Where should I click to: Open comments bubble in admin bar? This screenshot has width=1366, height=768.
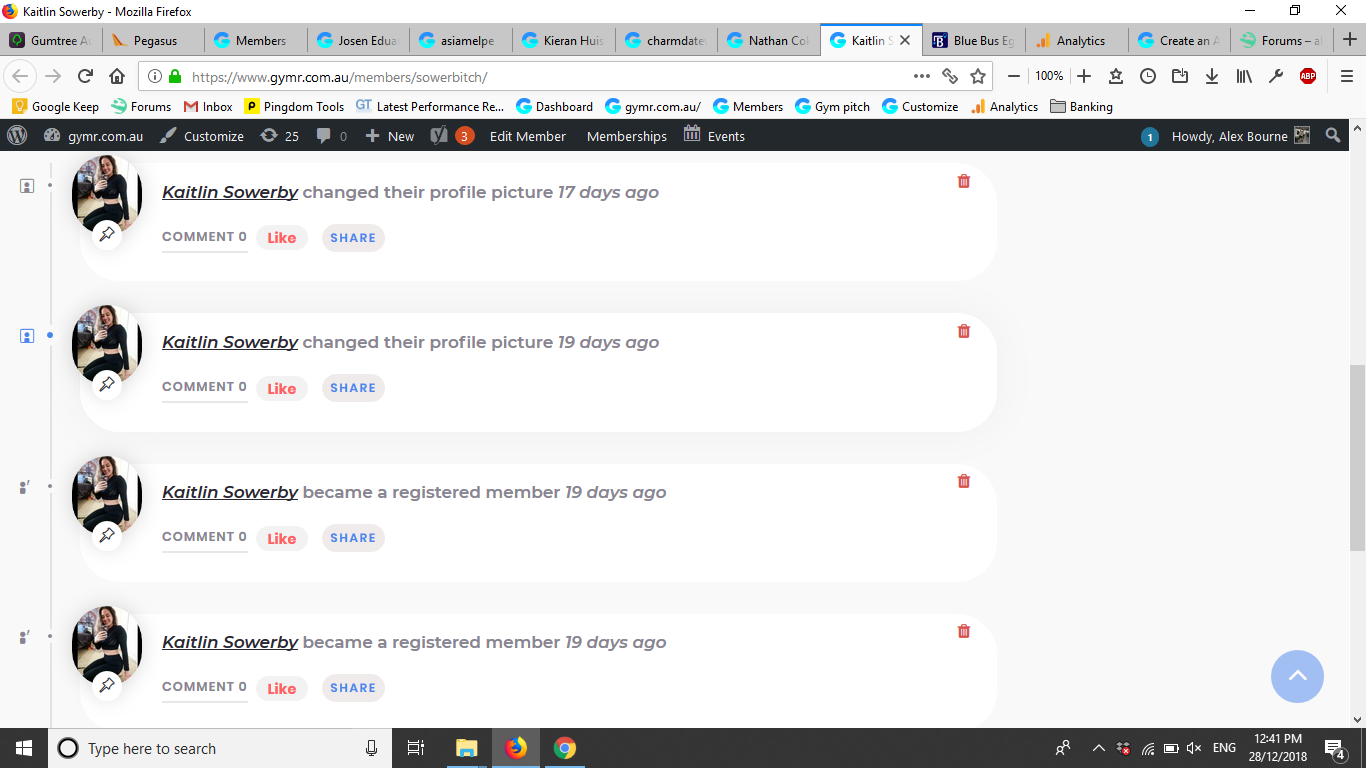point(331,136)
